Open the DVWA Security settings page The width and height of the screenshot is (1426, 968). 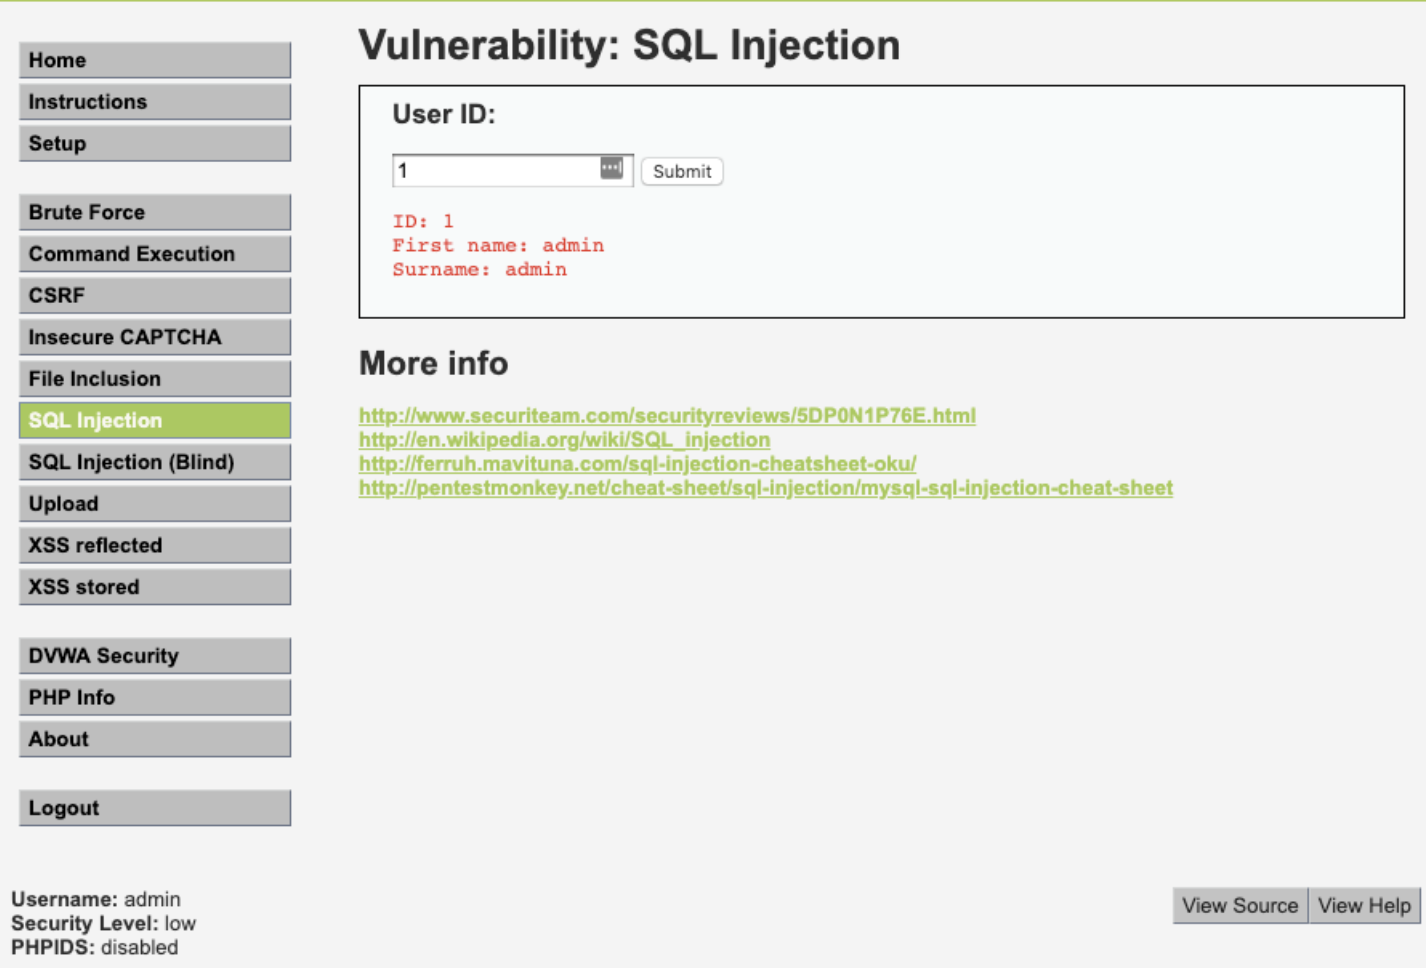(x=154, y=656)
